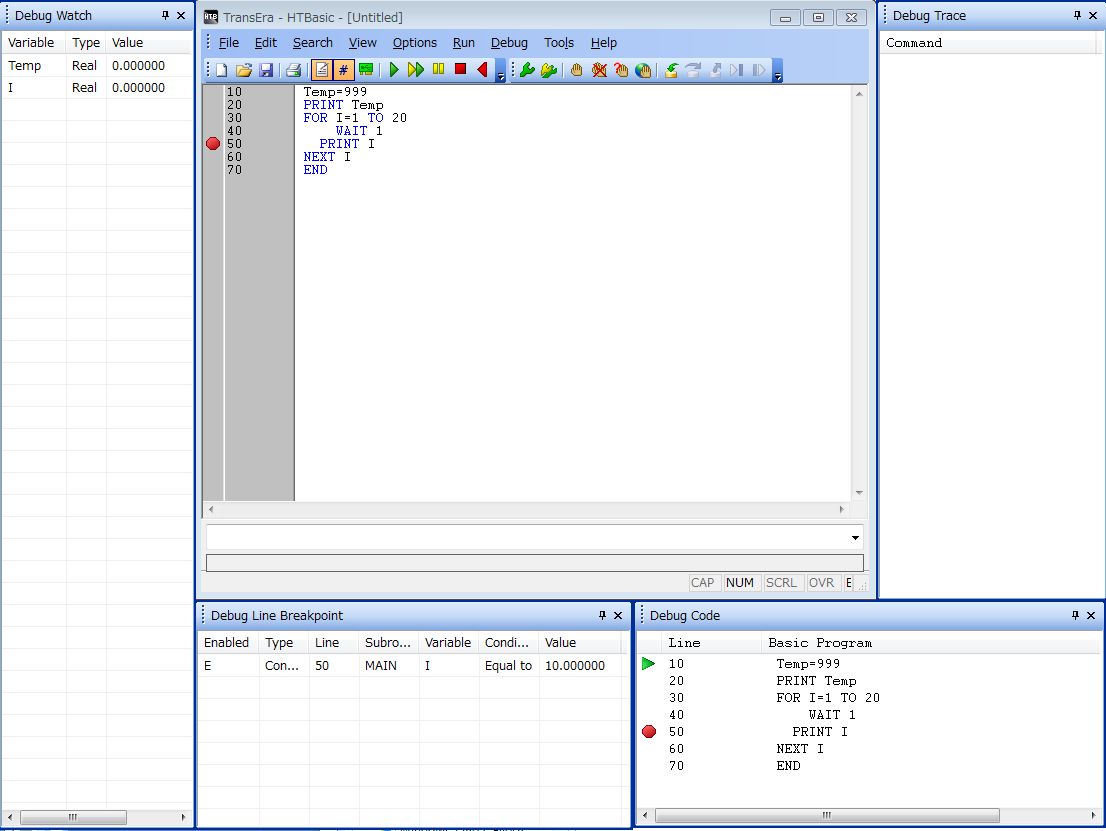1106x831 pixels.
Task: Toggle line numbers with the # icon
Action: point(344,70)
